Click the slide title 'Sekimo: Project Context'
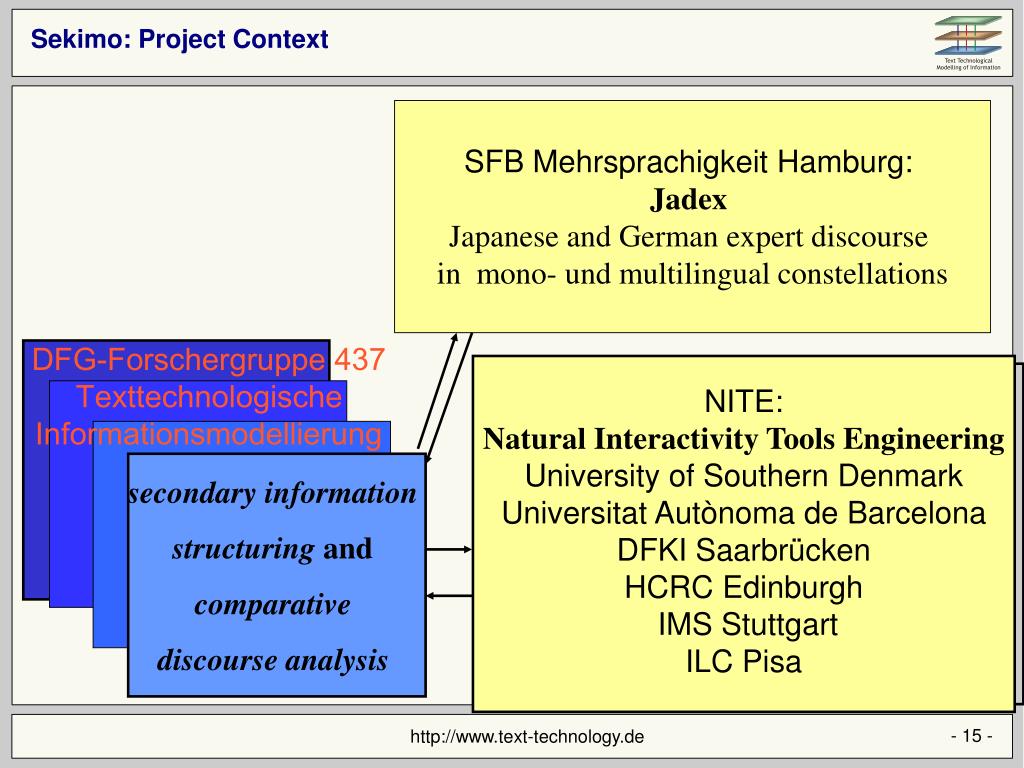 pyautogui.click(x=179, y=39)
